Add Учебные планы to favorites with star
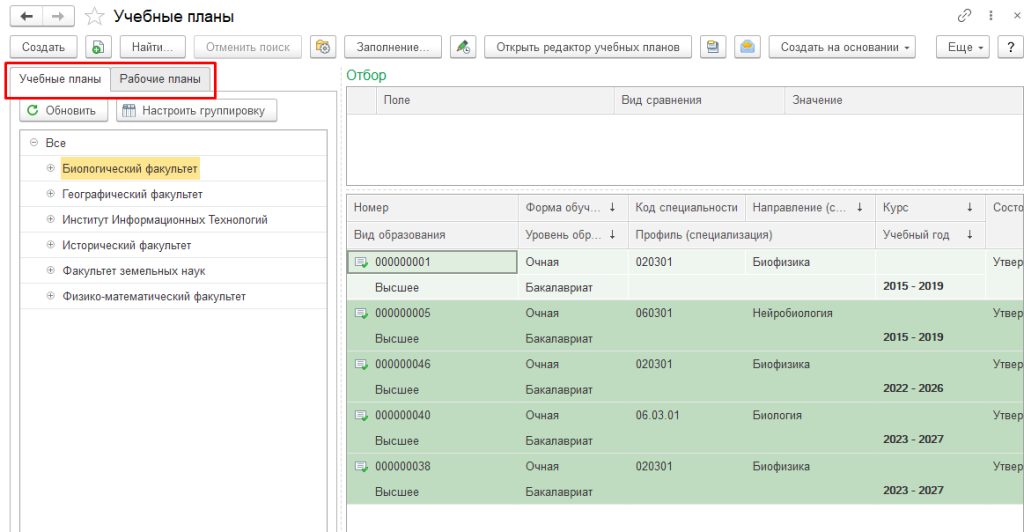 [x=94, y=16]
